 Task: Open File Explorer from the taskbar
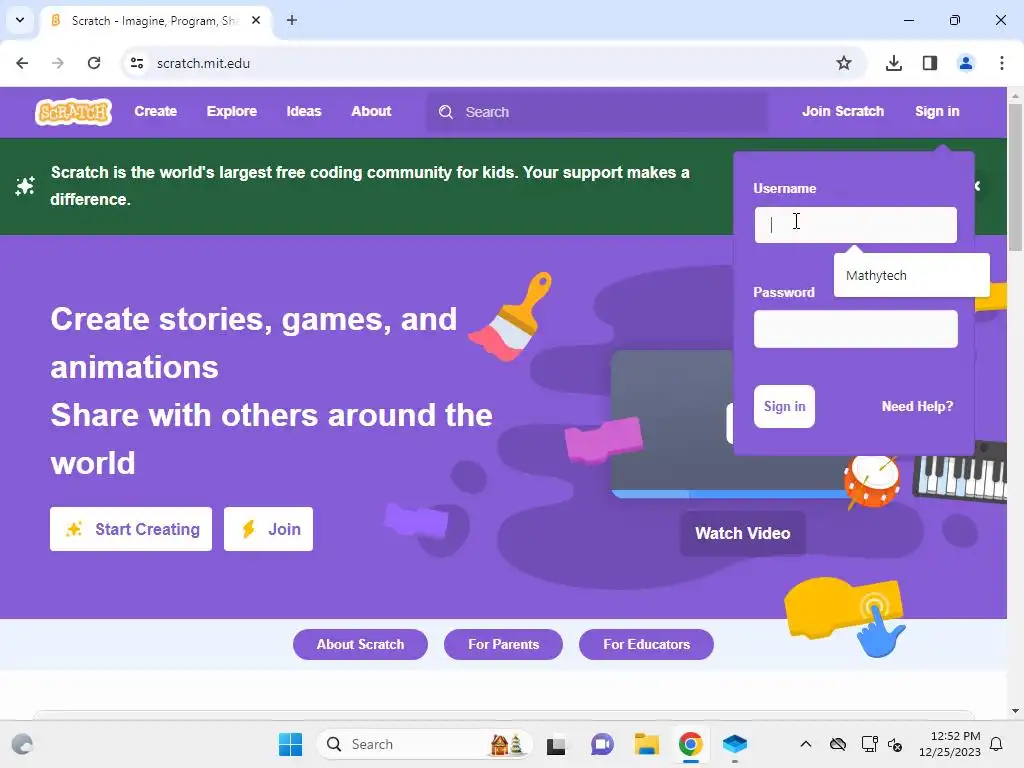(647, 744)
